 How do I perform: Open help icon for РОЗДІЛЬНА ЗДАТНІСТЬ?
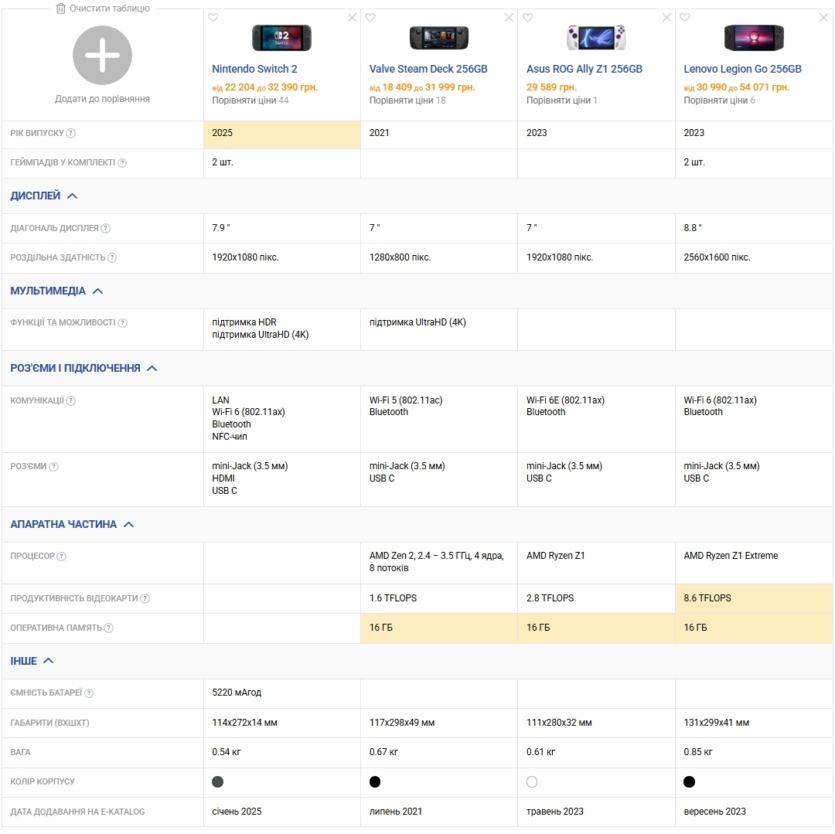tap(112, 258)
